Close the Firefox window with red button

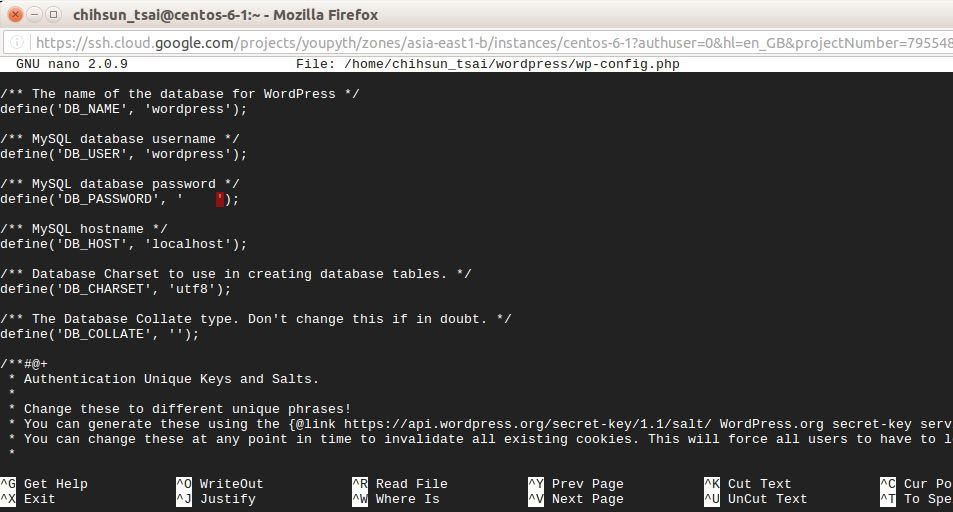pos(16,15)
